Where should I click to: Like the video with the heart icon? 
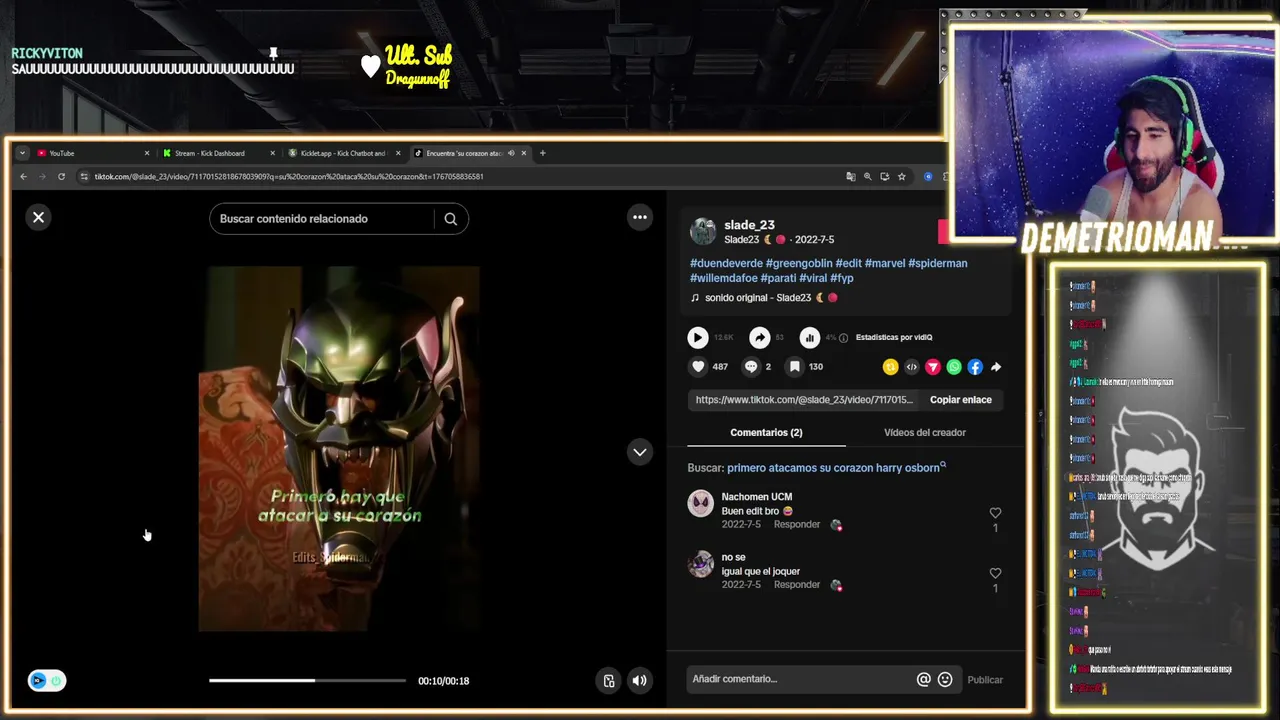(x=698, y=367)
